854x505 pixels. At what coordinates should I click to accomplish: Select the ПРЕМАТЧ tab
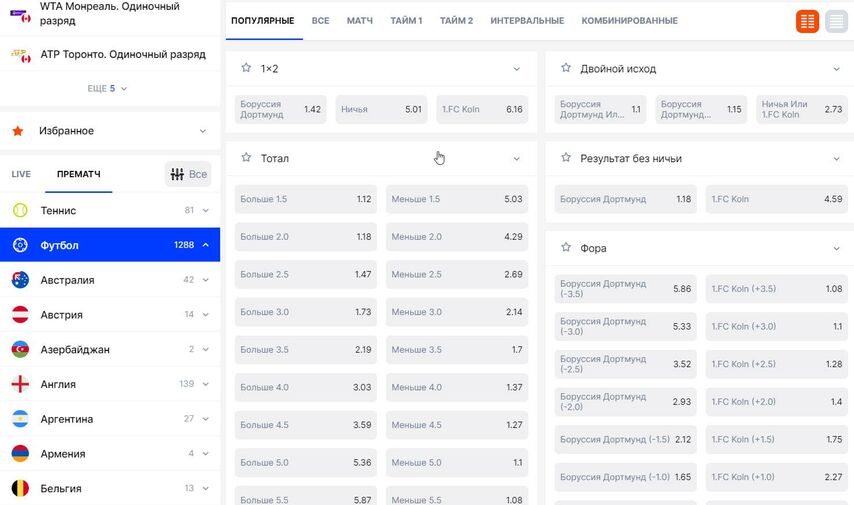[78, 174]
